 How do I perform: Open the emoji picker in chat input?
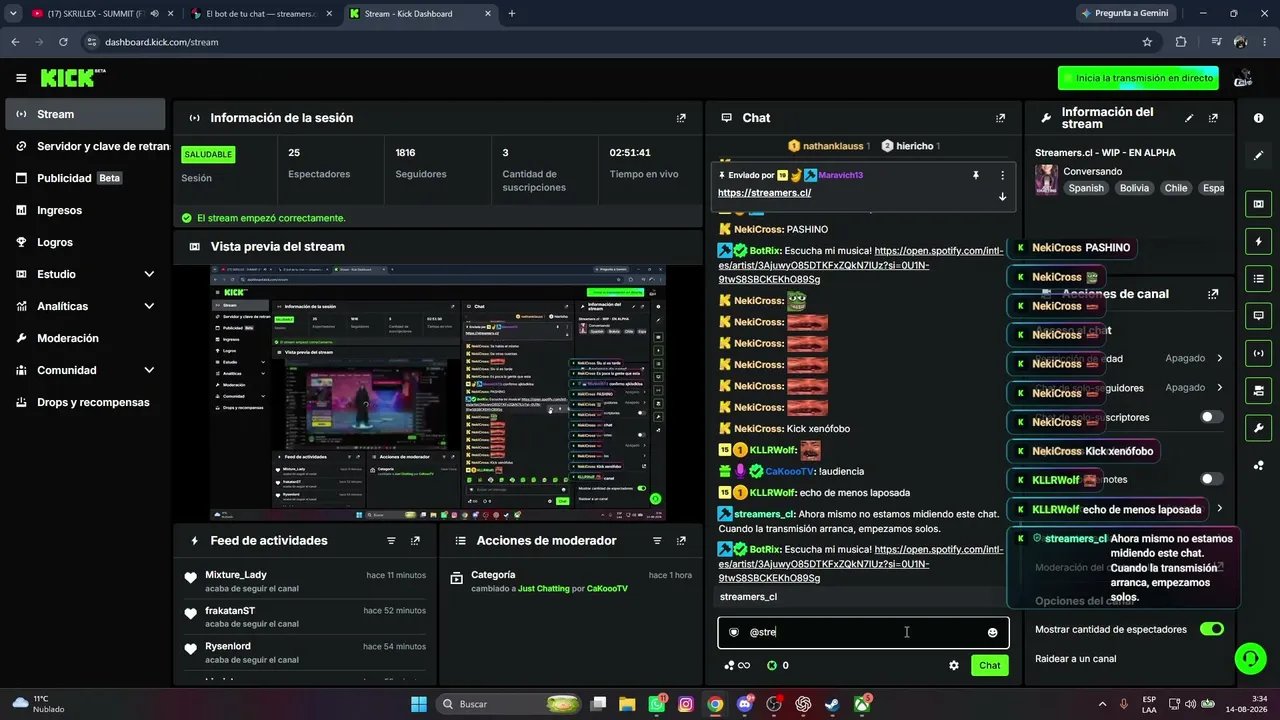coord(992,632)
